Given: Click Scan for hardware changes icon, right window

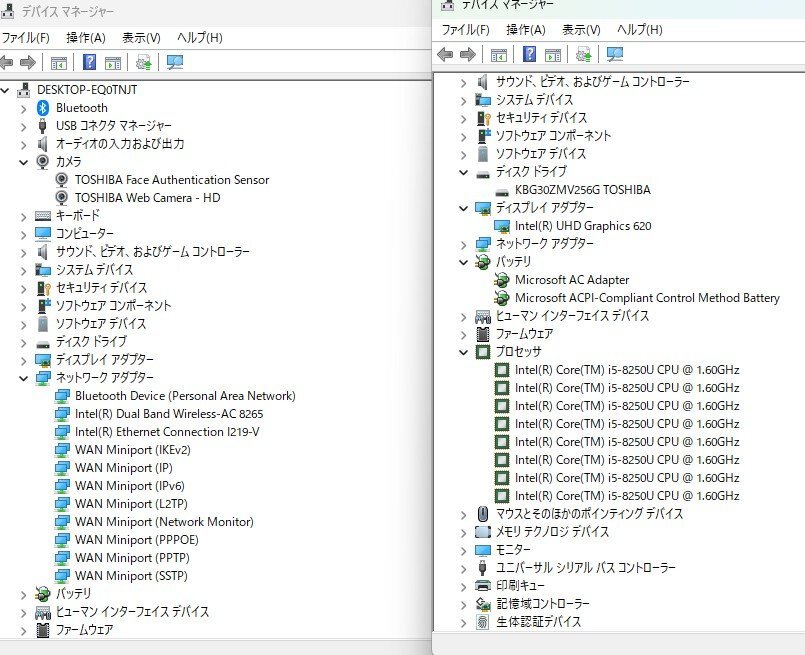Looking at the screenshot, I should pyautogui.click(x=615, y=54).
